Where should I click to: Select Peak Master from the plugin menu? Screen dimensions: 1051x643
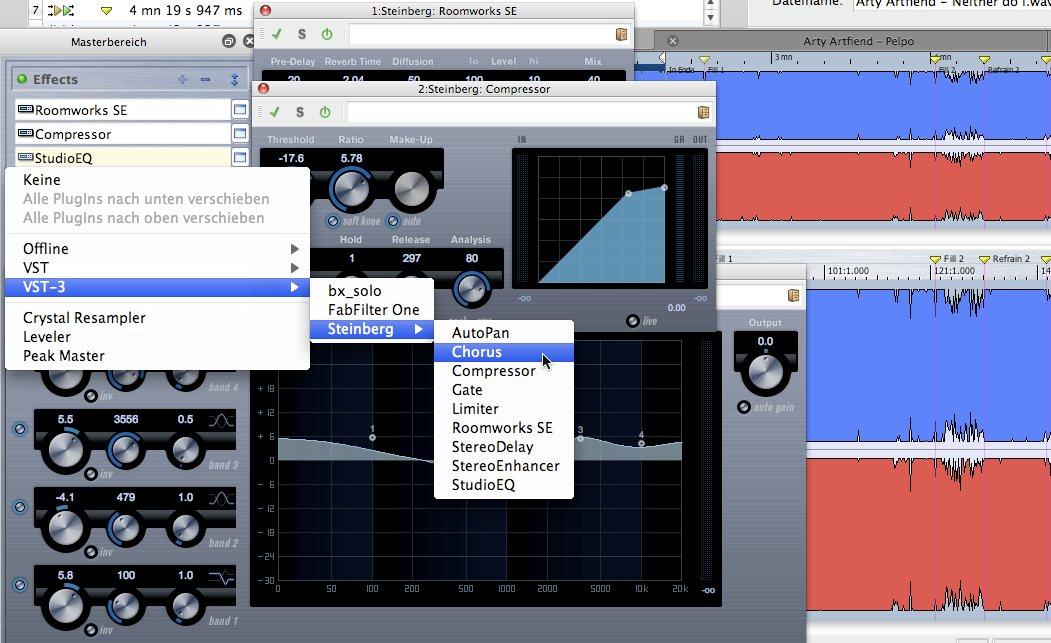[x=157, y=356]
